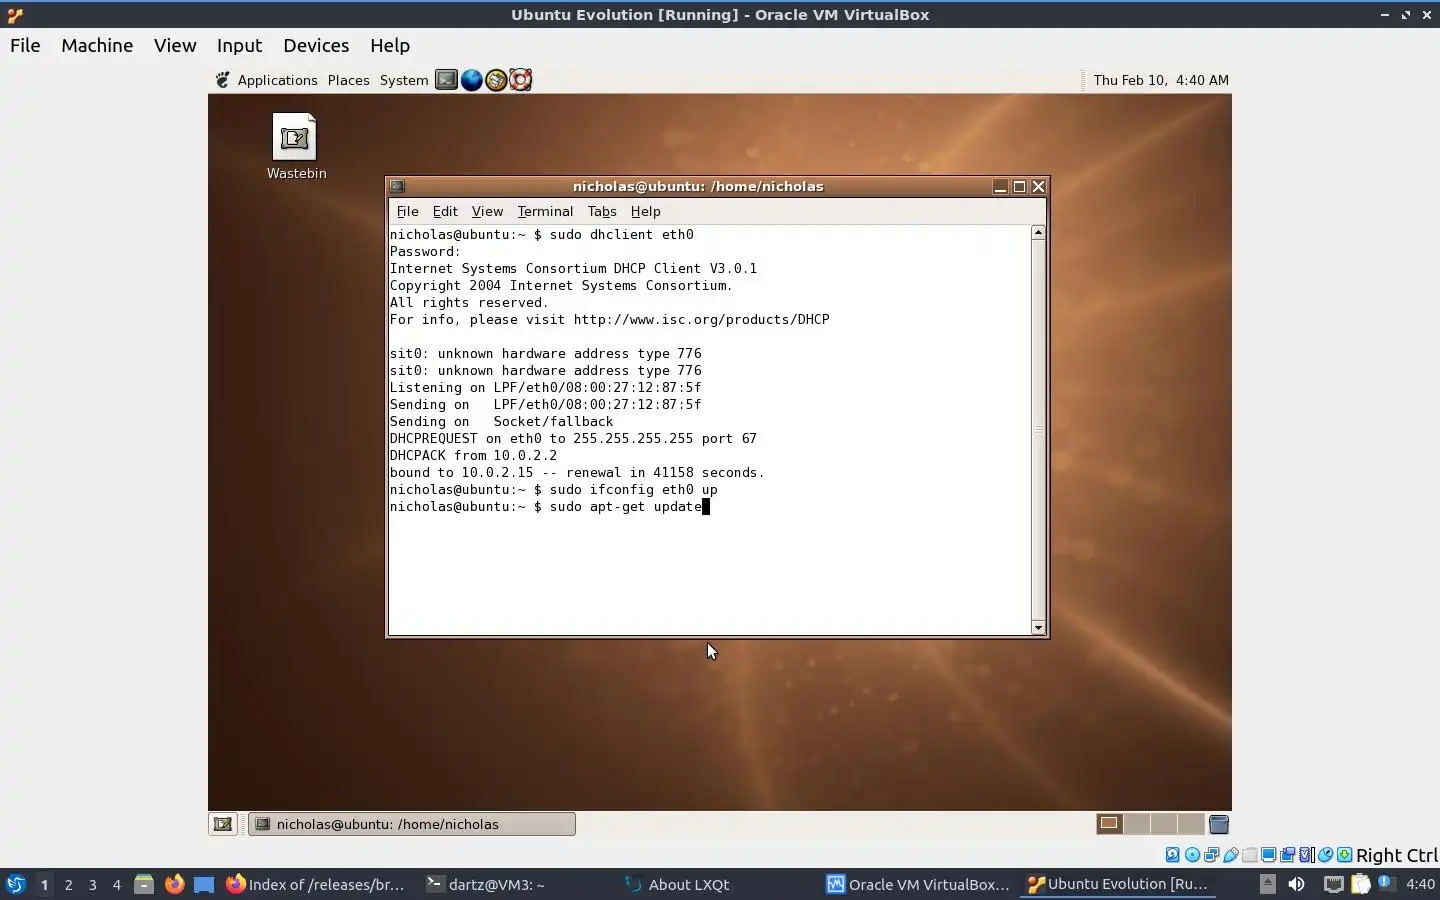The height and width of the screenshot is (900, 1440).
Task: Click the VirtualBox USB devices indicator
Action: click(x=1231, y=855)
